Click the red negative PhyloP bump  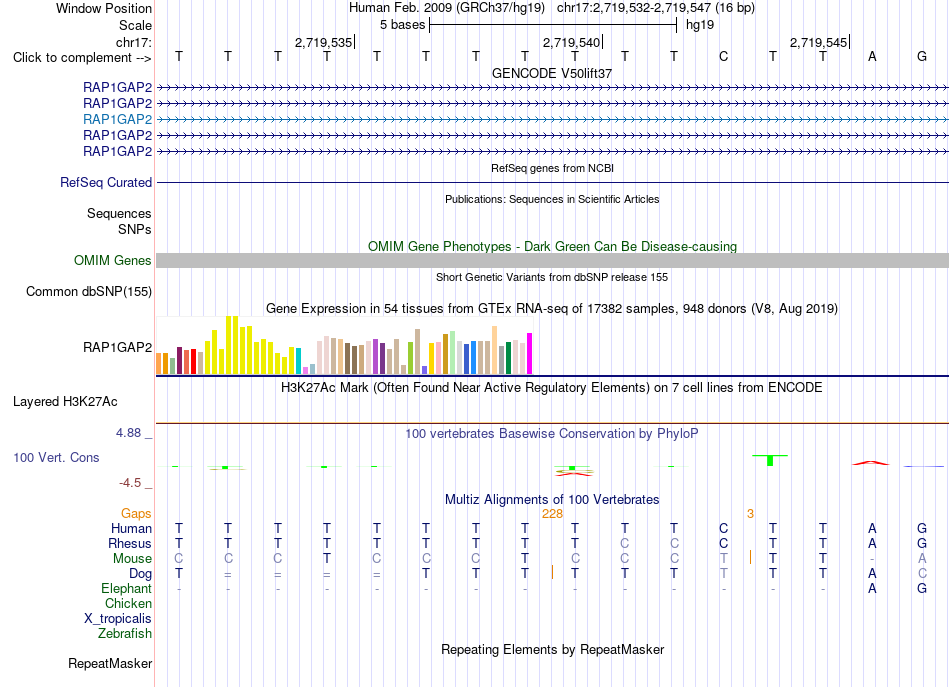[x=573, y=474]
